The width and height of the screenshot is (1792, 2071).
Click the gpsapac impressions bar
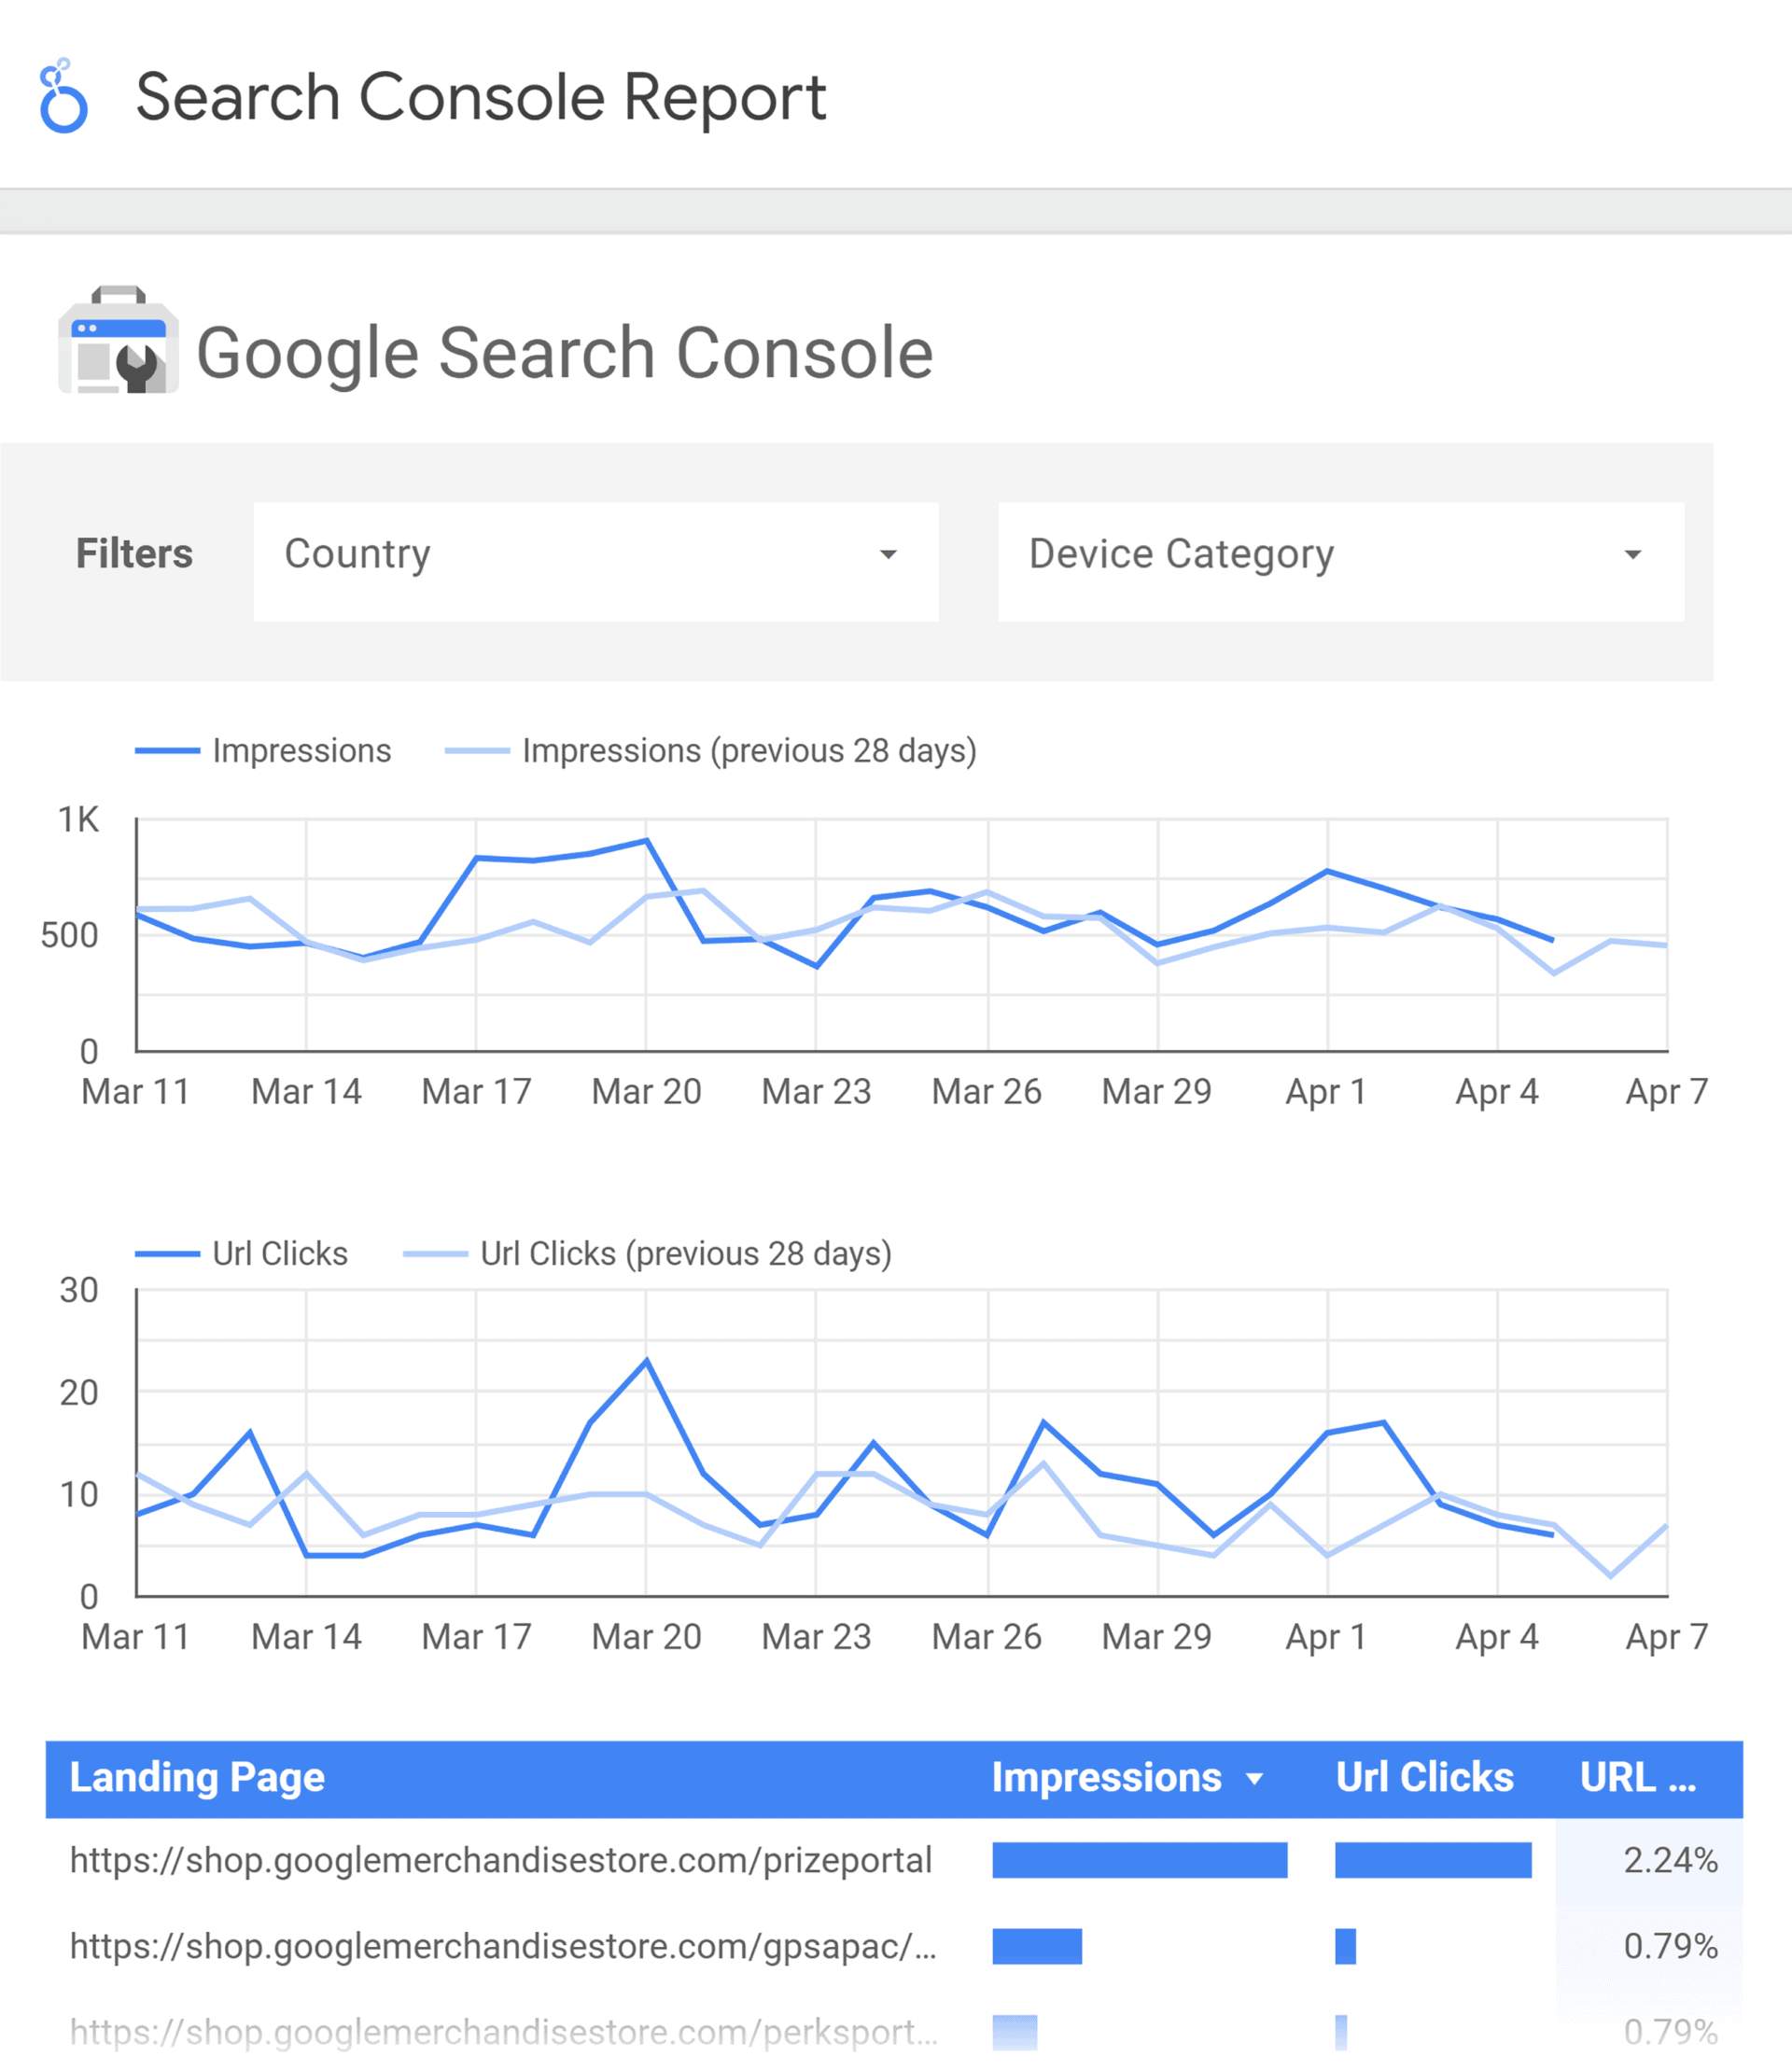pos(1037,1947)
